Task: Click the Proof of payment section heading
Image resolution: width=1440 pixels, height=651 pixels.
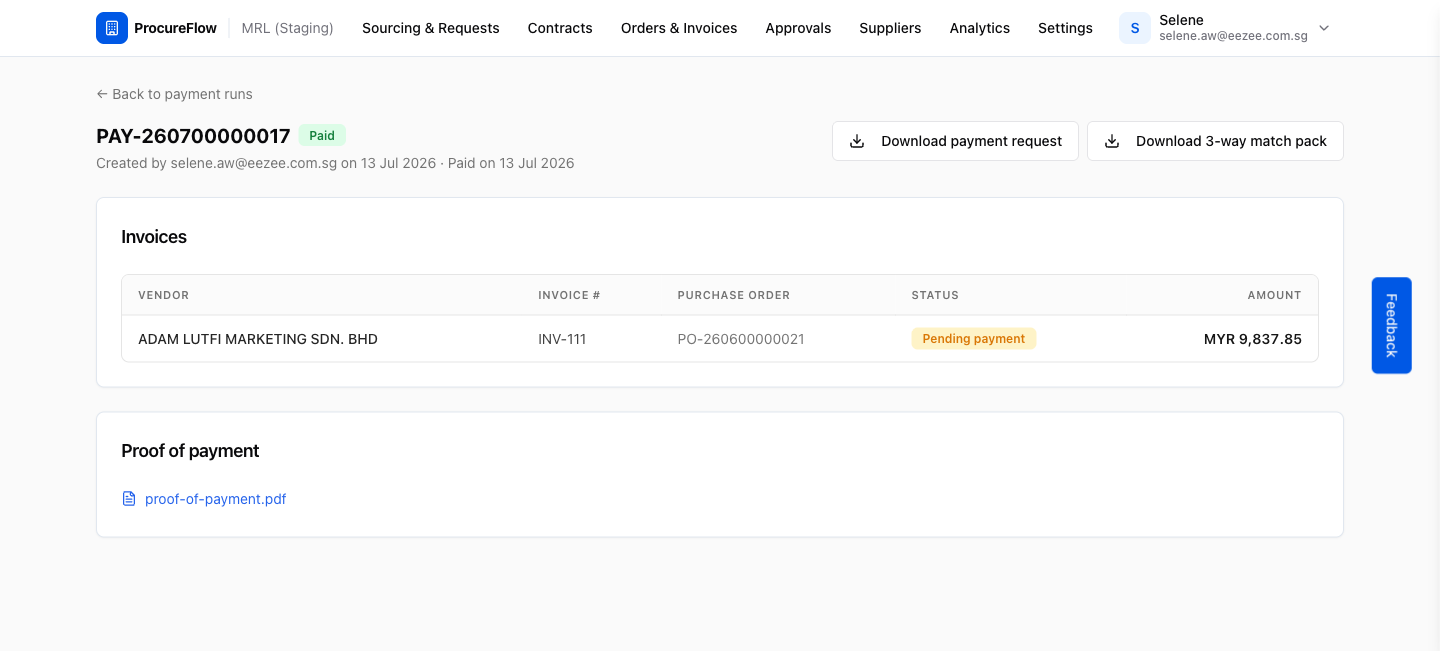Action: coord(190,451)
